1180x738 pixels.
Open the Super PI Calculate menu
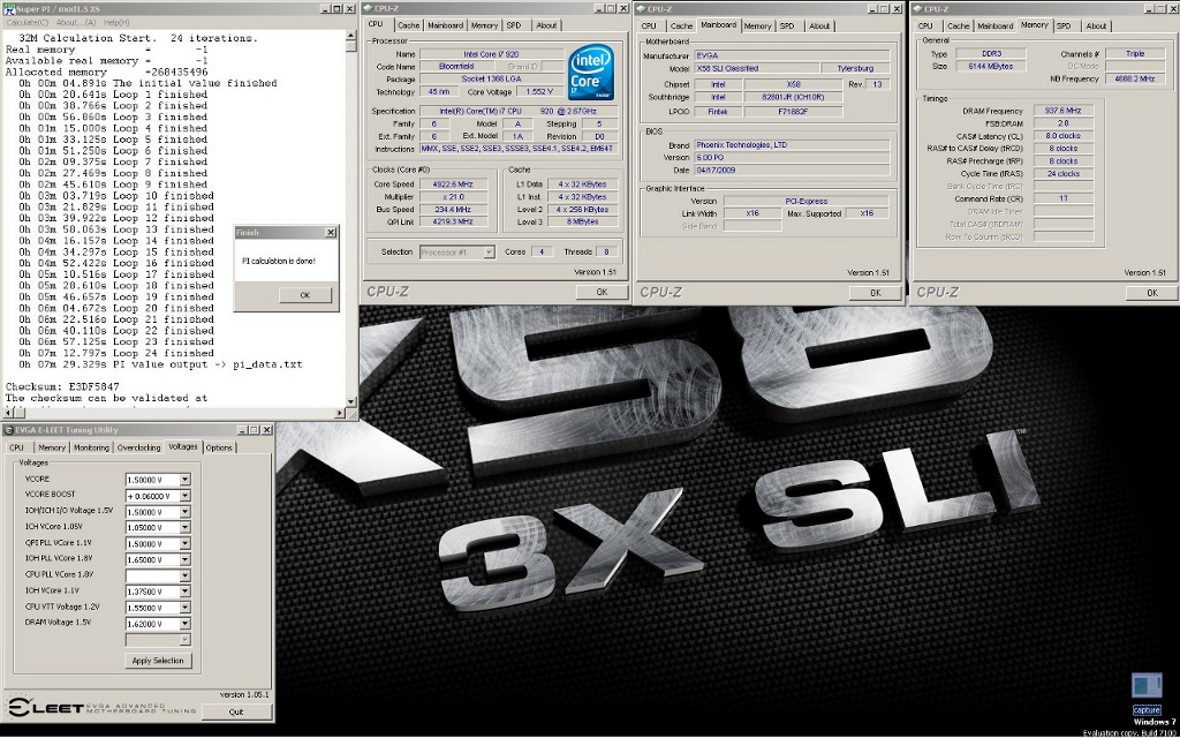27,23
